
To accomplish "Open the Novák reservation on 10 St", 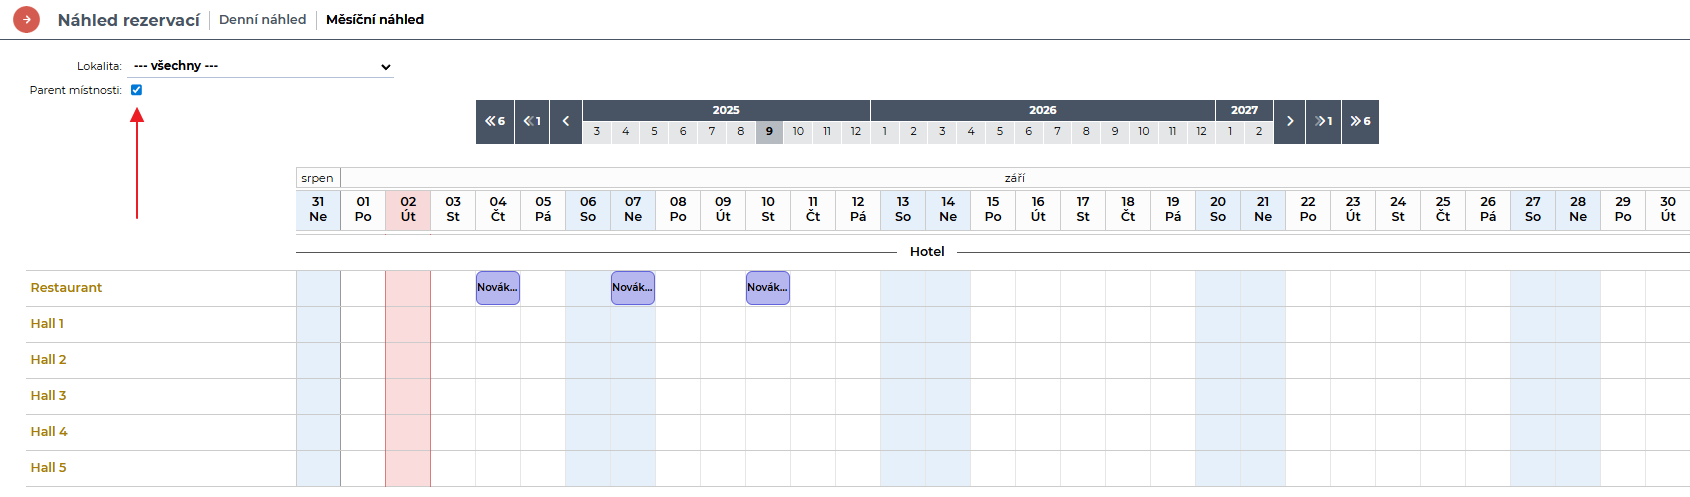I will click(x=768, y=288).
